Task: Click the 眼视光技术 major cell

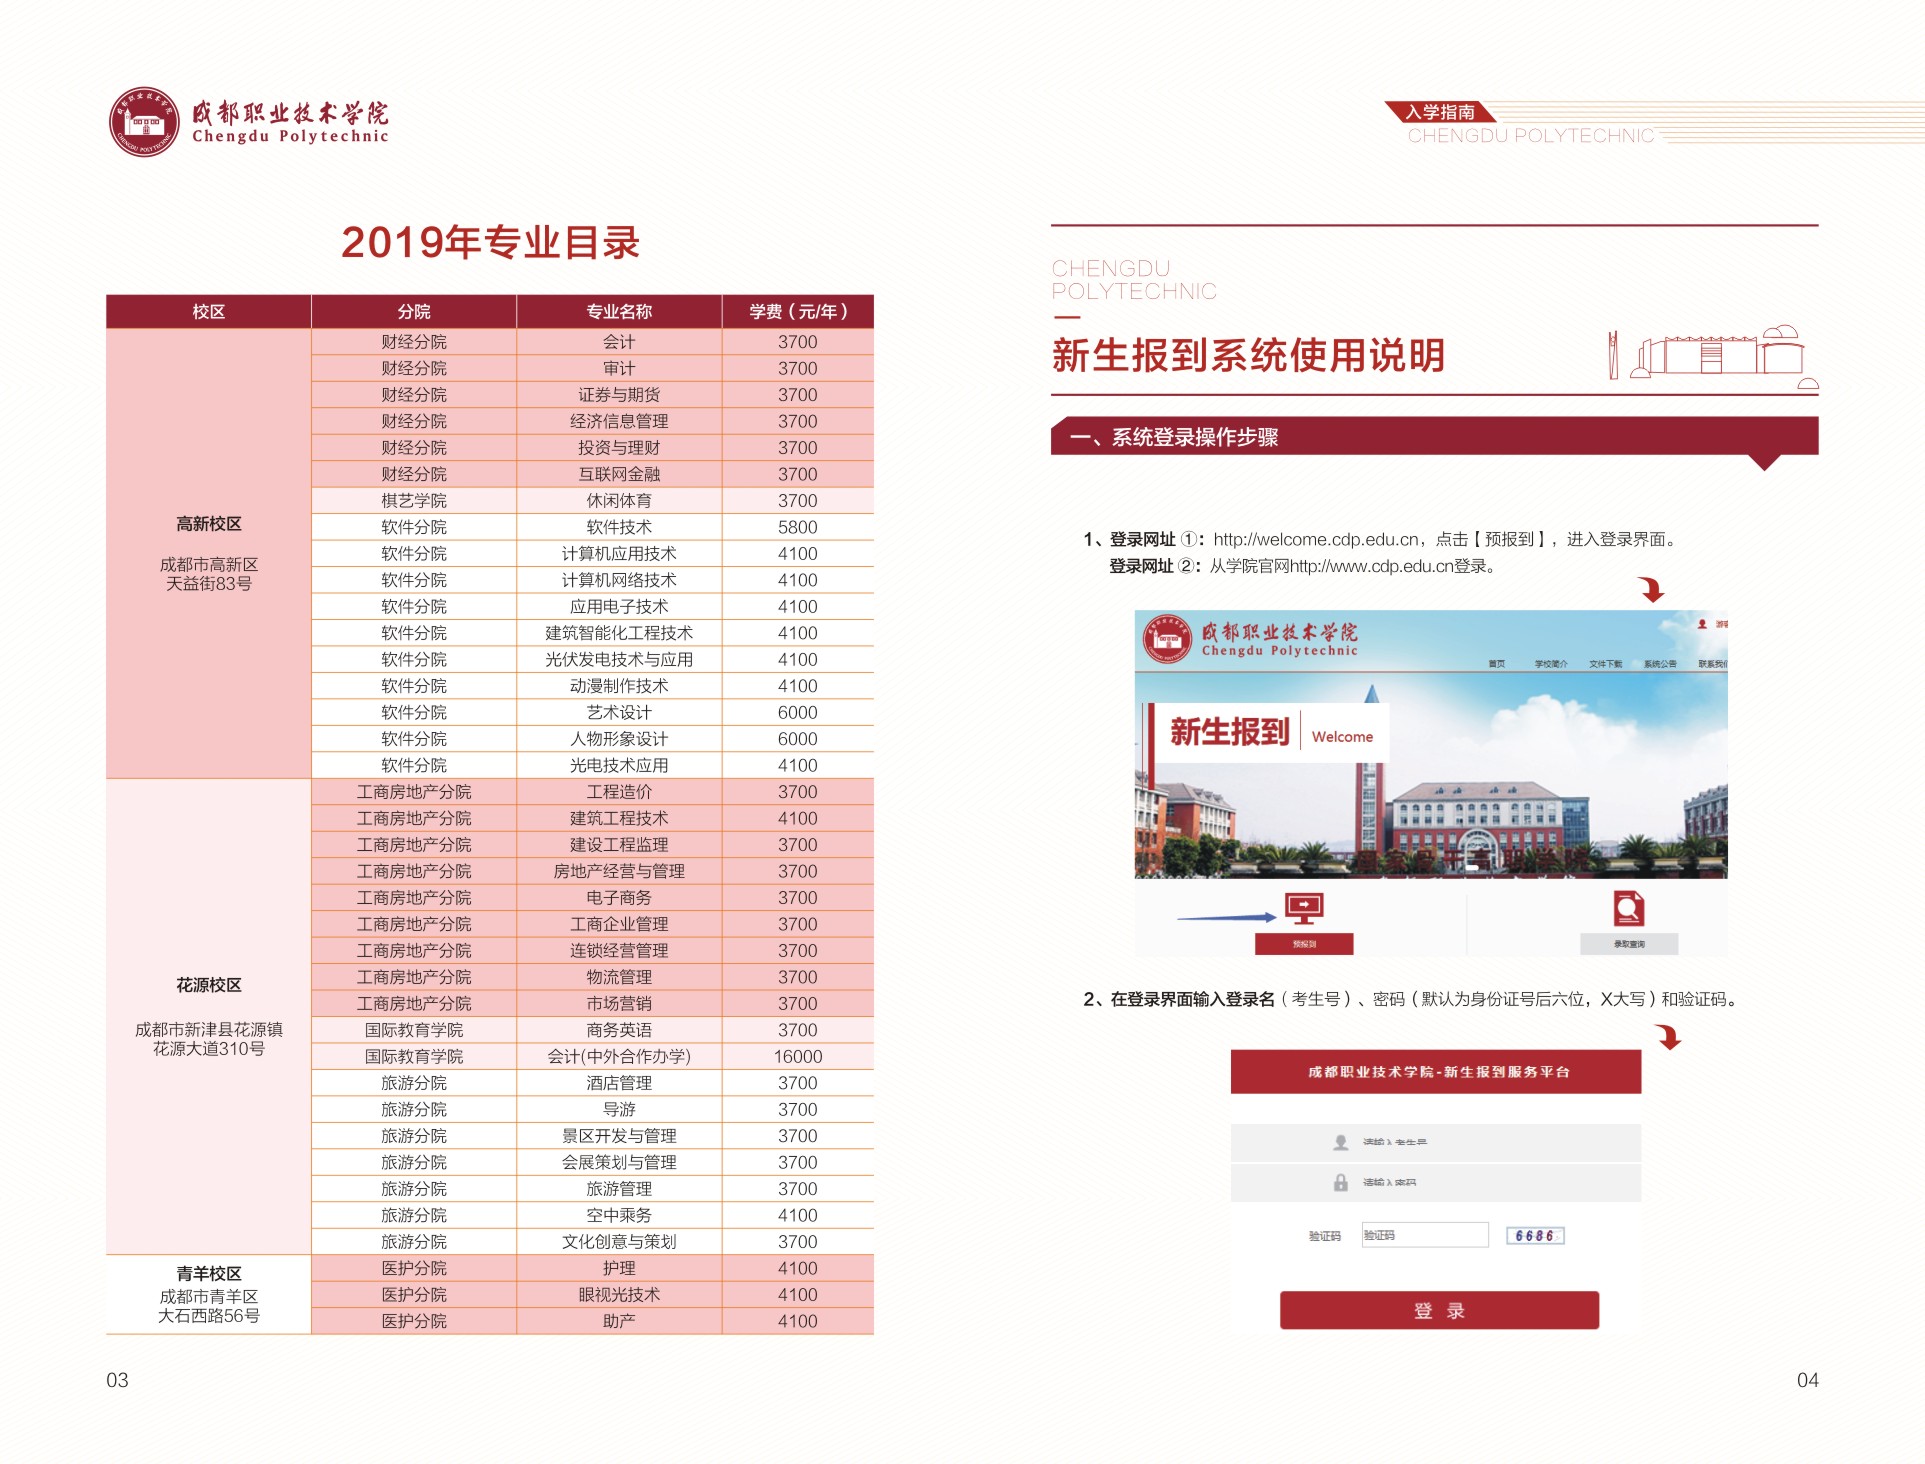Action: (x=619, y=1294)
